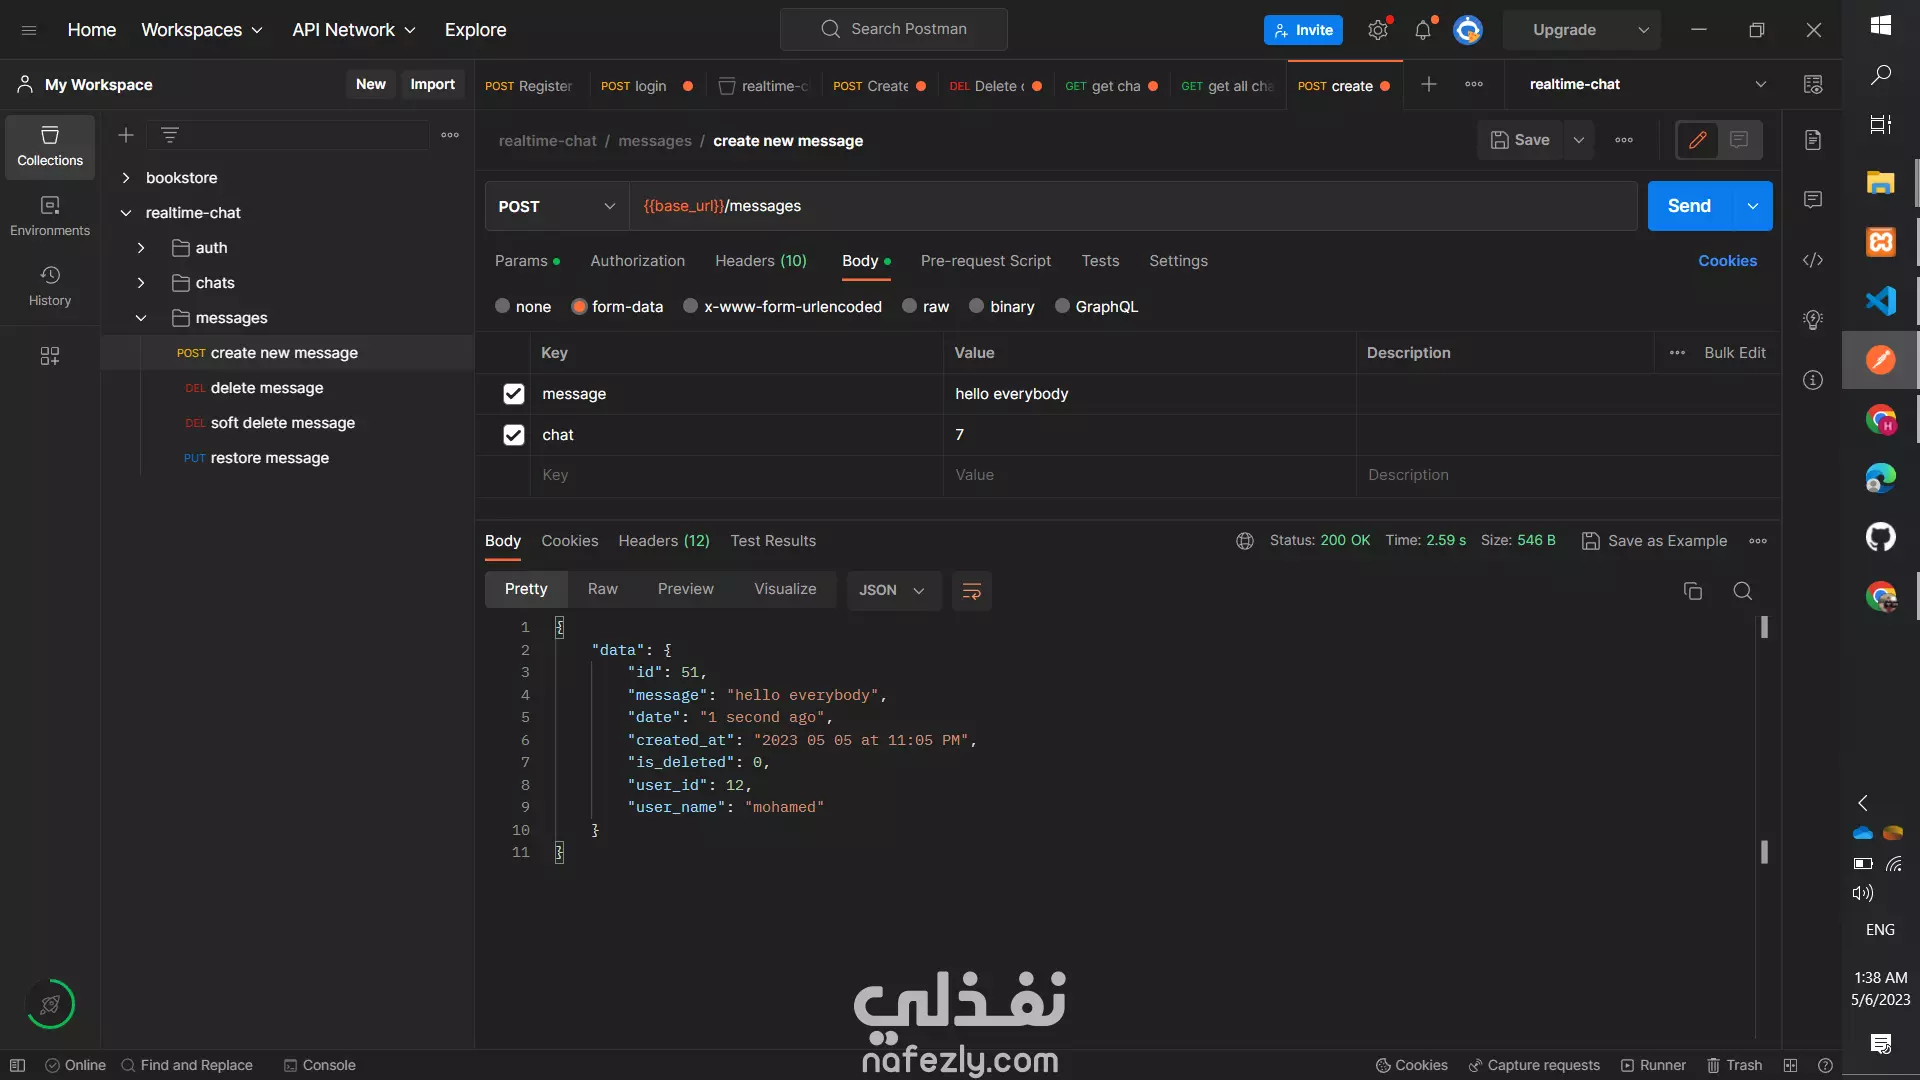
Task: Expand the auth folder
Action: (141, 248)
